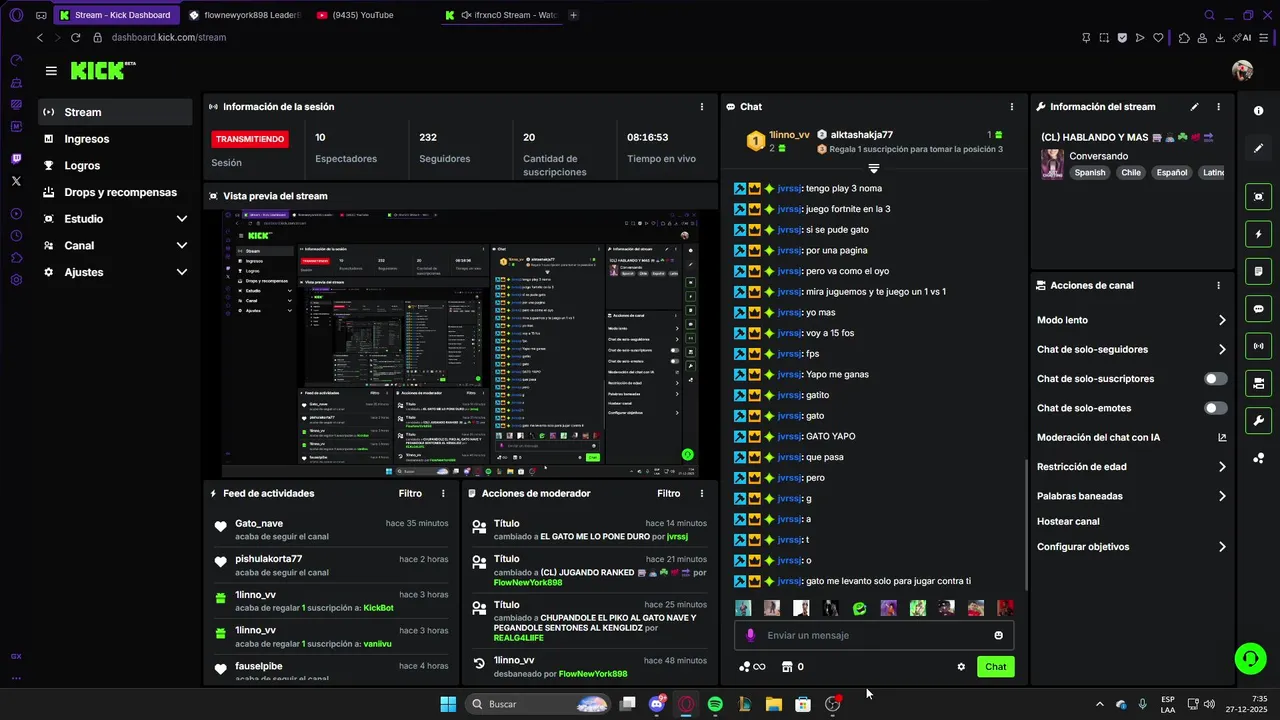
Task: Edit stream info with the pencil icon
Action: [1194, 107]
